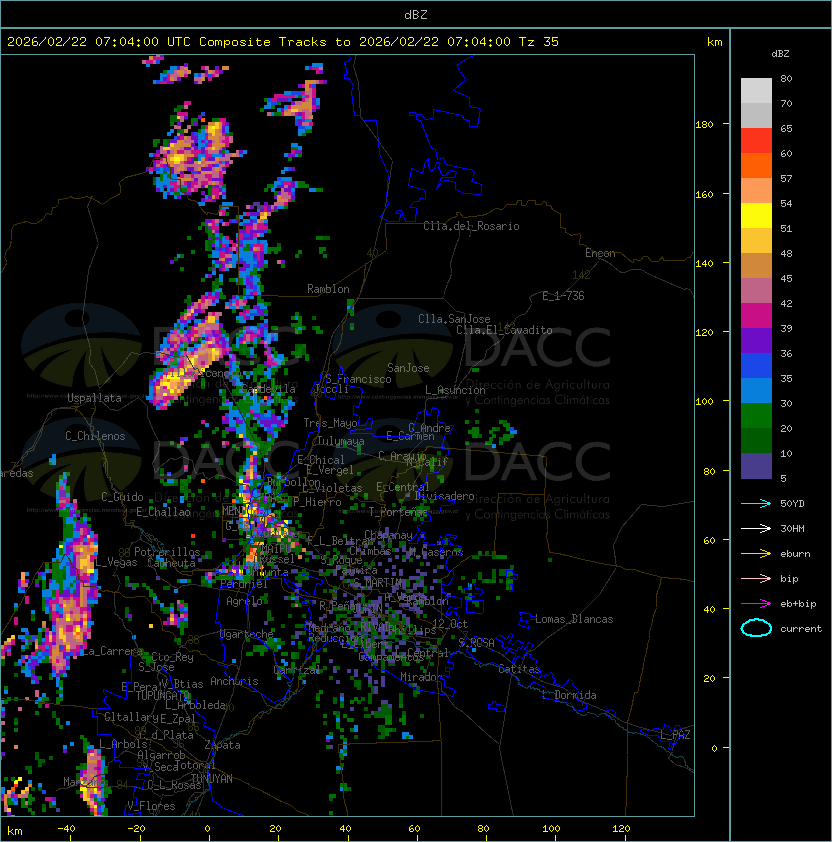
Task: Click the yellow eburn arrow in legend
Action: [756, 554]
